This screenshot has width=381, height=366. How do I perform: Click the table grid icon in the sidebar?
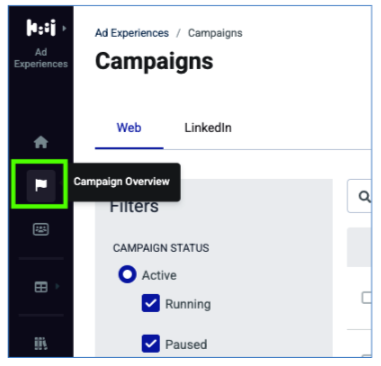pos(41,287)
